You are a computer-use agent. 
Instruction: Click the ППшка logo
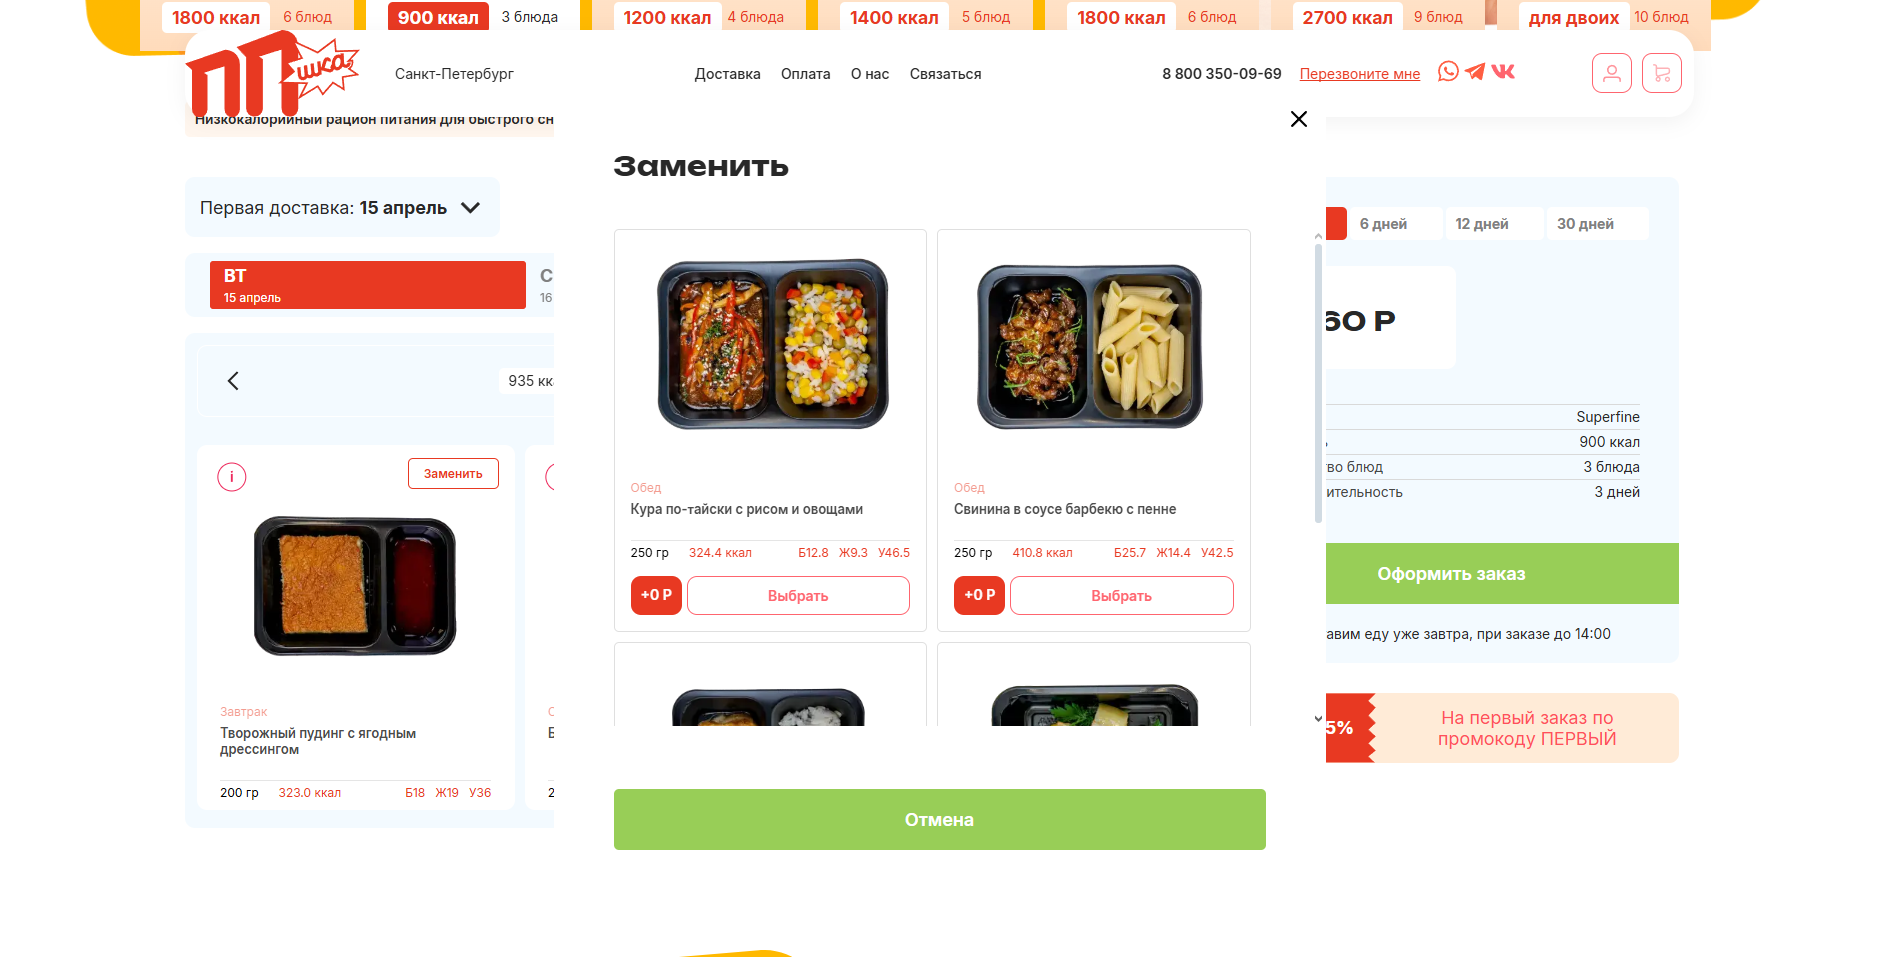(x=270, y=75)
